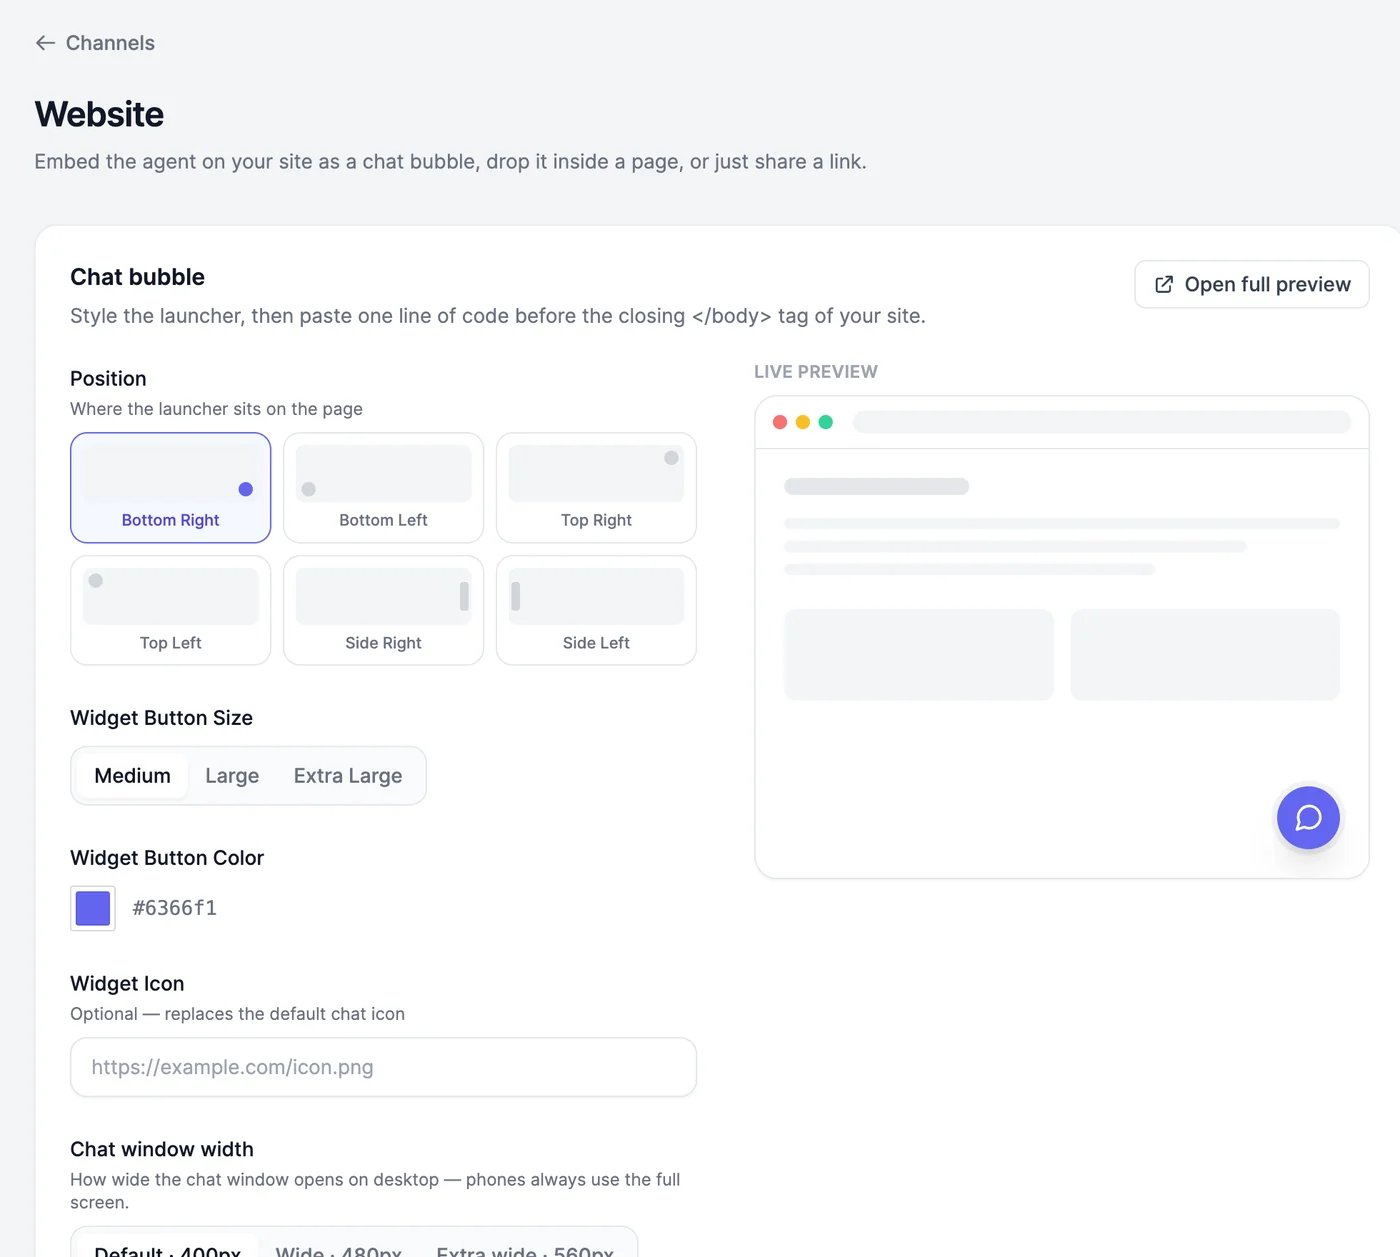Image resolution: width=1400 pixels, height=1257 pixels.
Task: Go back to Channels via the arrow icon
Action: click(45, 43)
